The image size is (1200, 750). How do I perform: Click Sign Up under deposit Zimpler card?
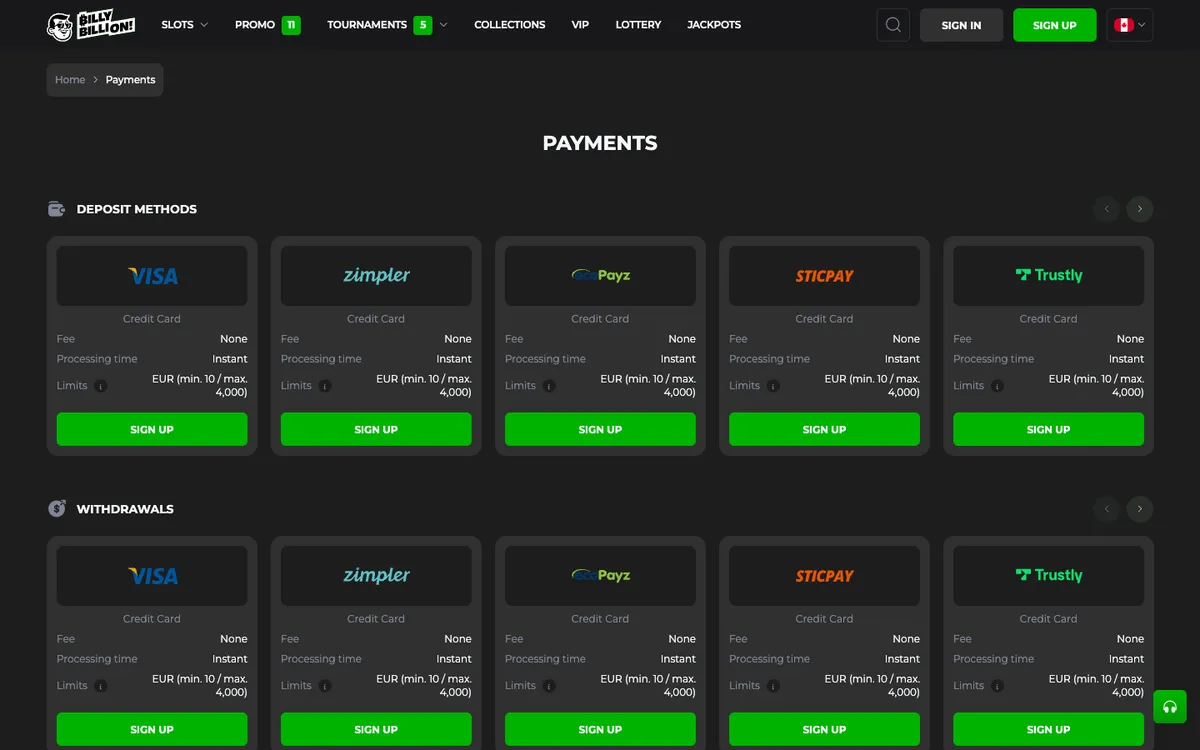click(376, 429)
